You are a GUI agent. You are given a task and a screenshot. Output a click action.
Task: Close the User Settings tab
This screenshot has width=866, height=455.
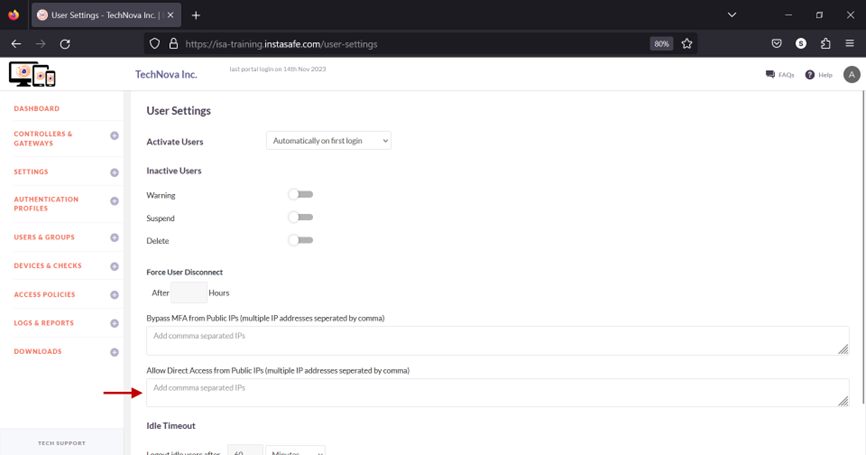click(170, 15)
